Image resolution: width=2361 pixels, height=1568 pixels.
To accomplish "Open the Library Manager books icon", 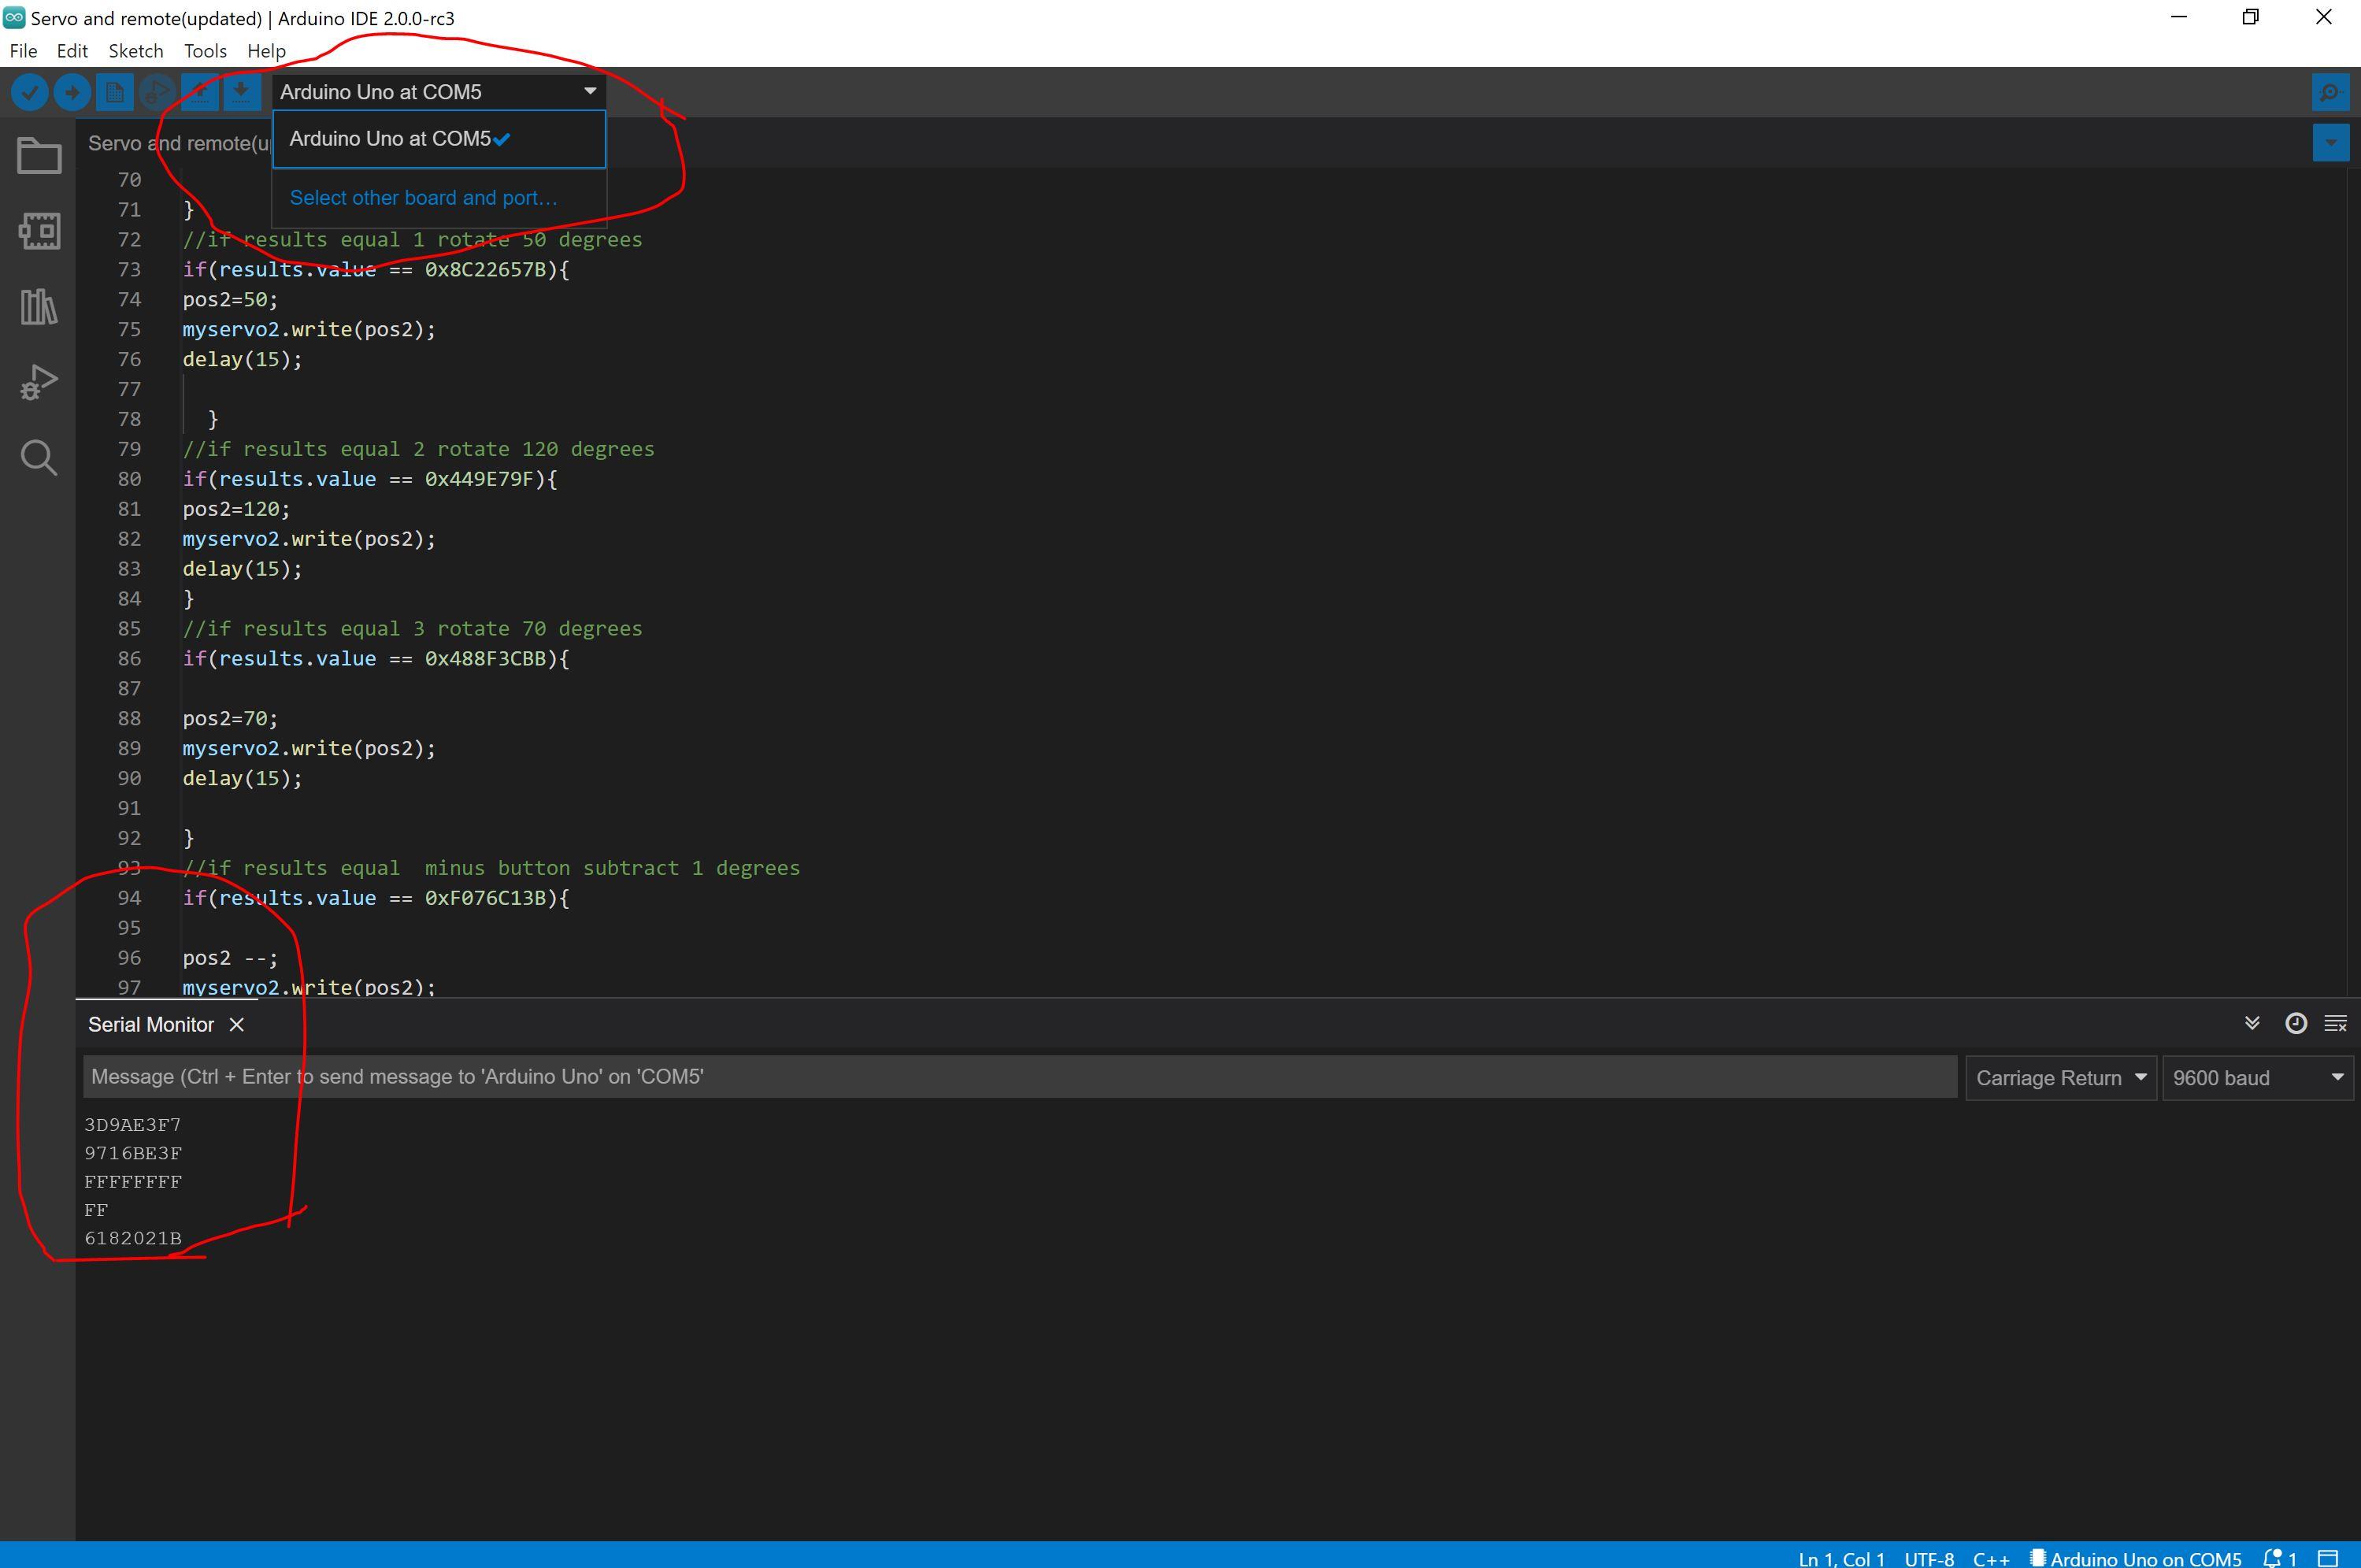I will [x=39, y=306].
